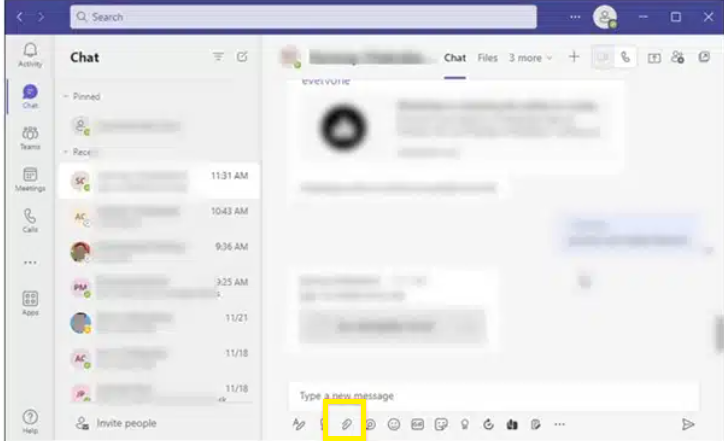Expand the 3 more tabs dropdown
This screenshot has width=724, height=441.
[530, 58]
